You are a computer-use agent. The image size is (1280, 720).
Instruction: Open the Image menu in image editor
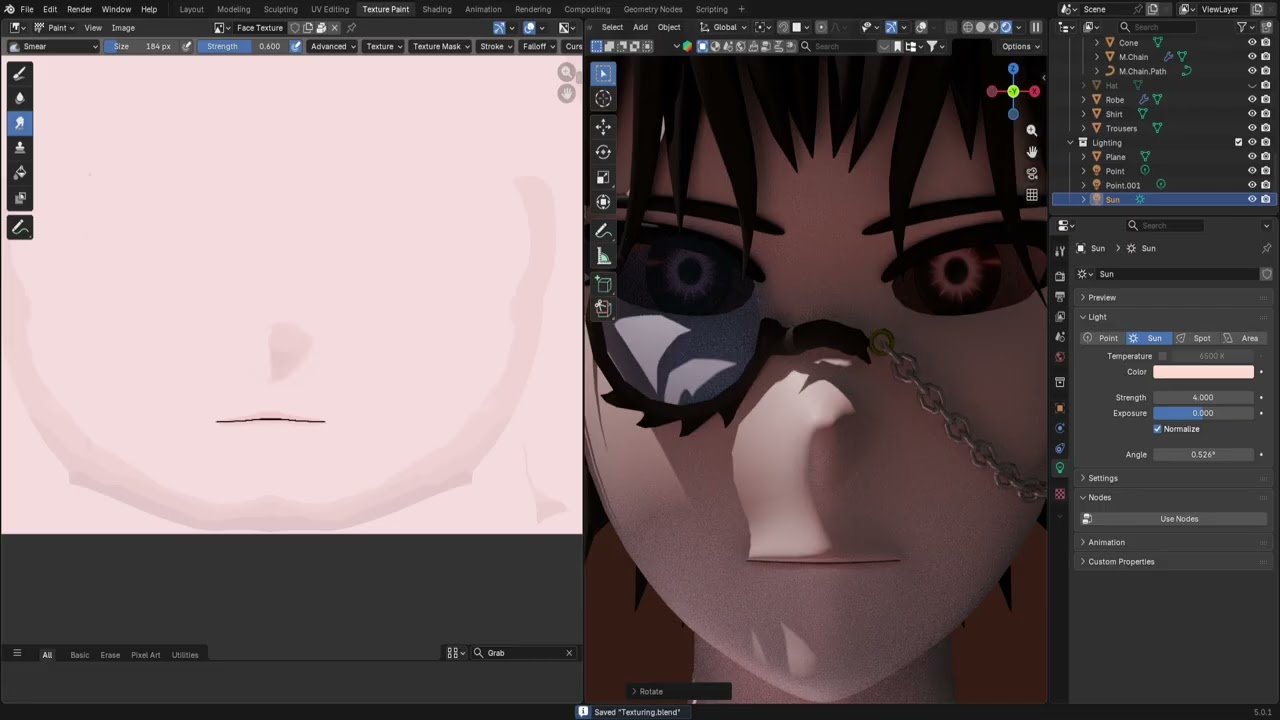(x=123, y=28)
